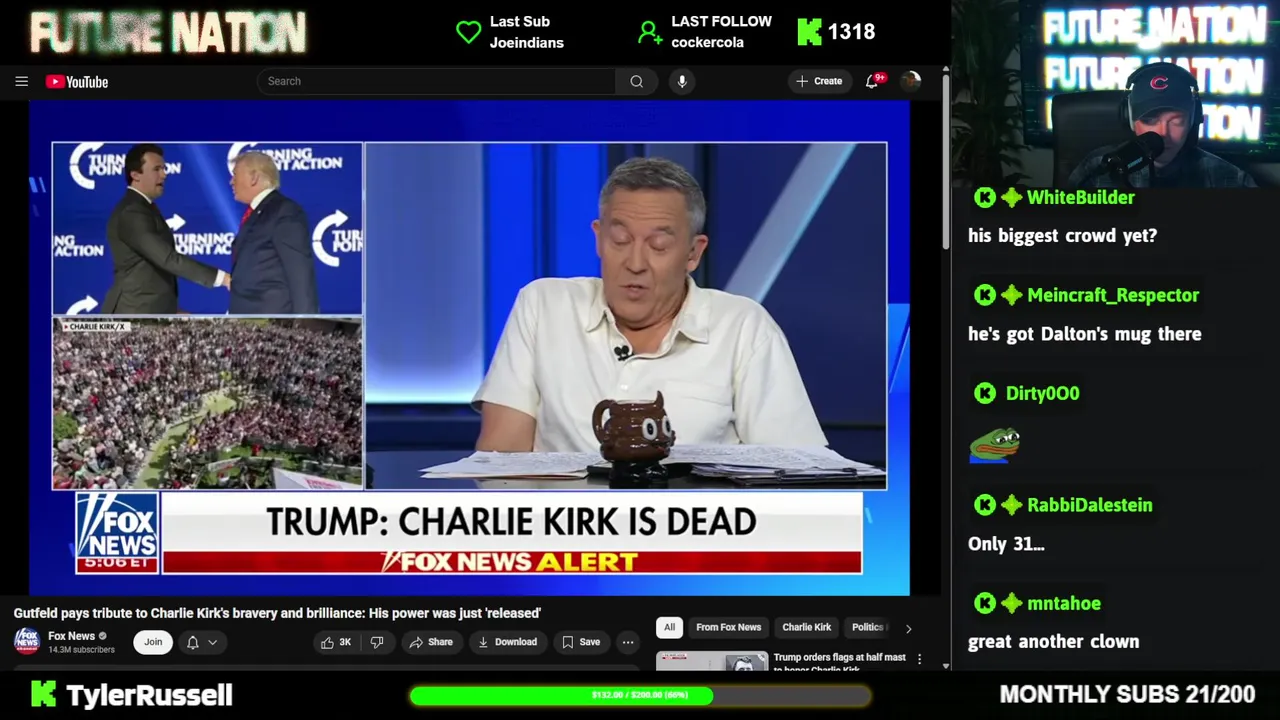This screenshot has height=720, width=1280.
Task: Click the video player to pause
Action: point(469,348)
